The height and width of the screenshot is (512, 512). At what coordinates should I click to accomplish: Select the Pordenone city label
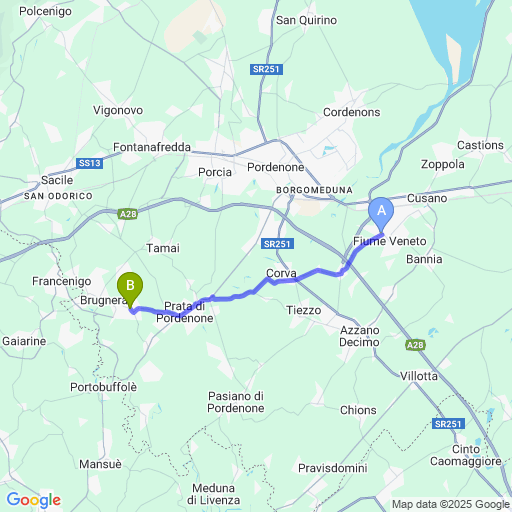[x=276, y=167]
